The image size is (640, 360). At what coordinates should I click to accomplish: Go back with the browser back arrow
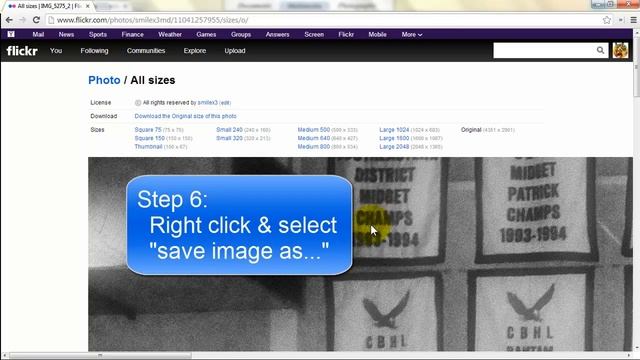pos(9,20)
